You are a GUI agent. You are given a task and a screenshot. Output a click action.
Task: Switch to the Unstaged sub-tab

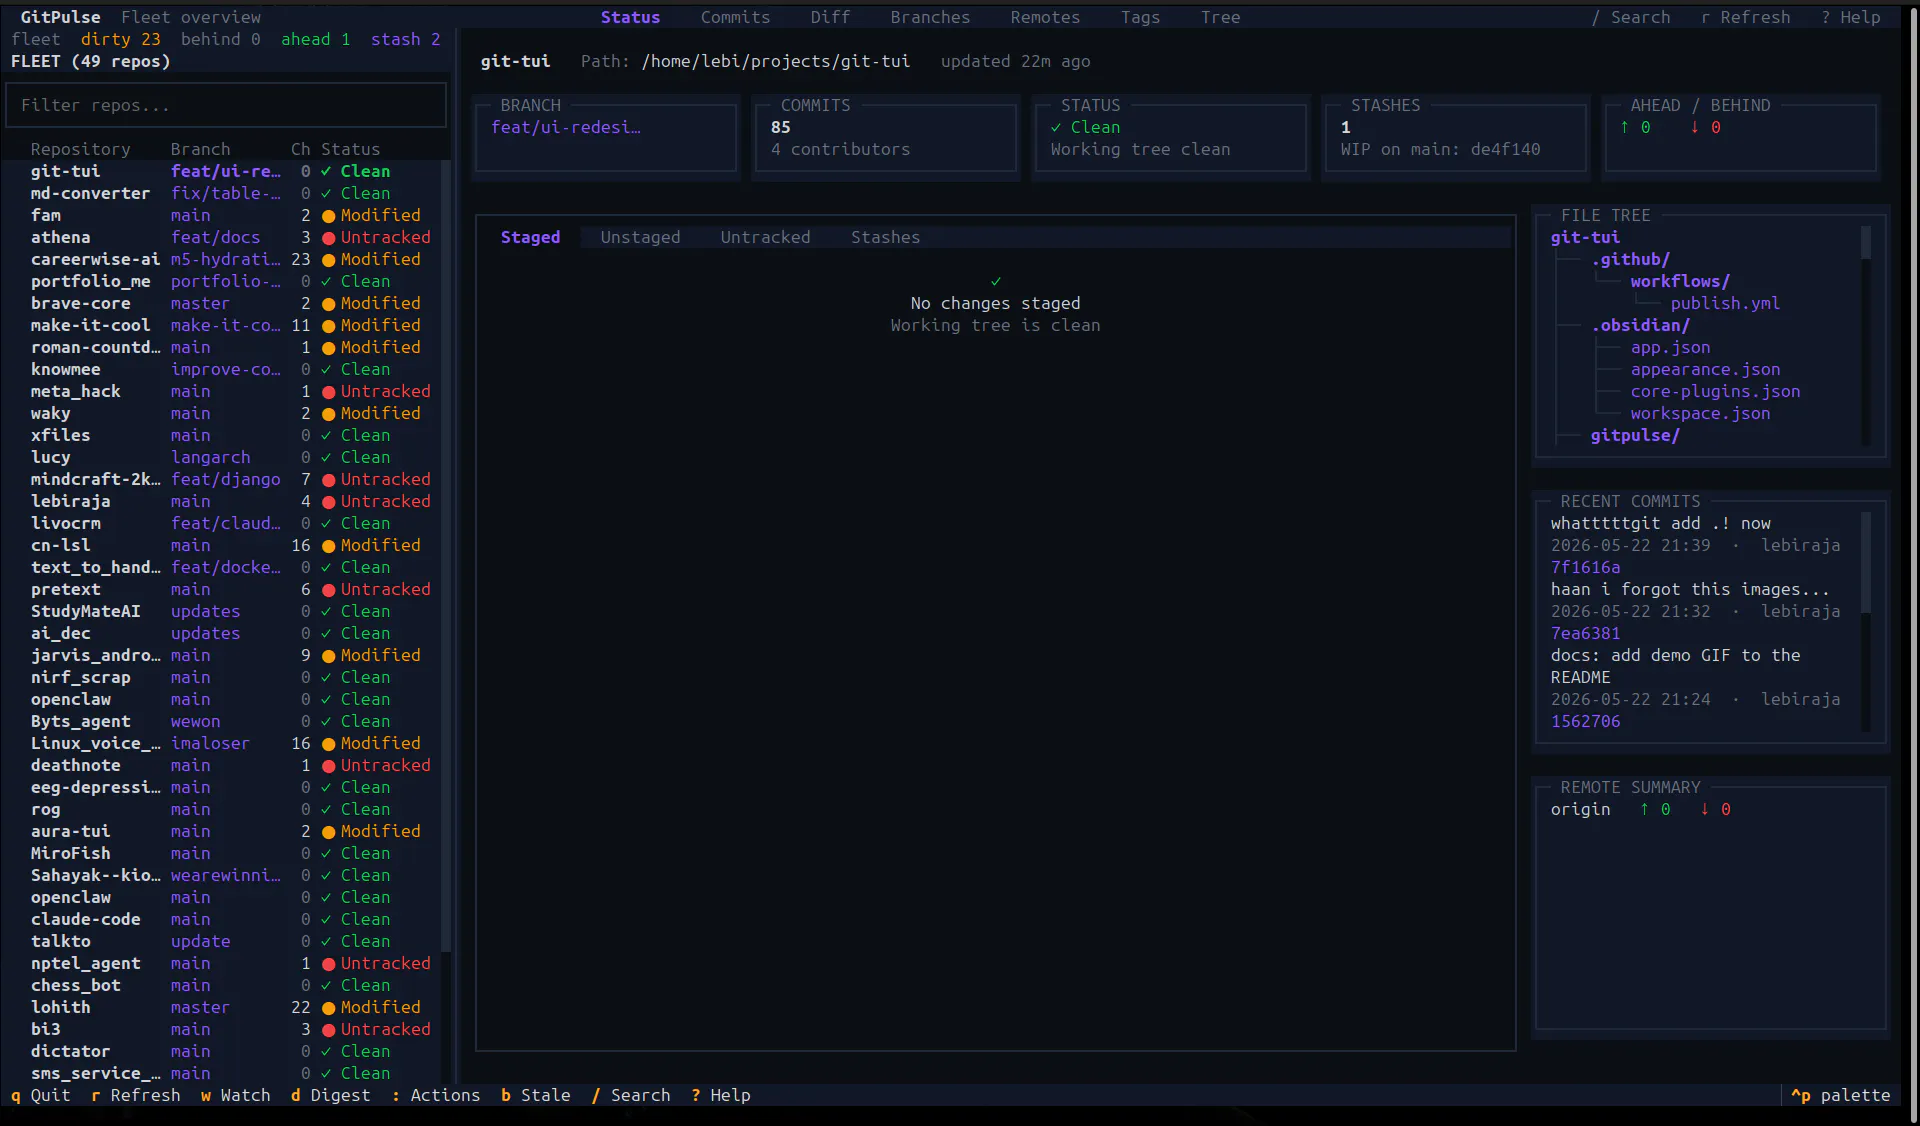click(640, 237)
